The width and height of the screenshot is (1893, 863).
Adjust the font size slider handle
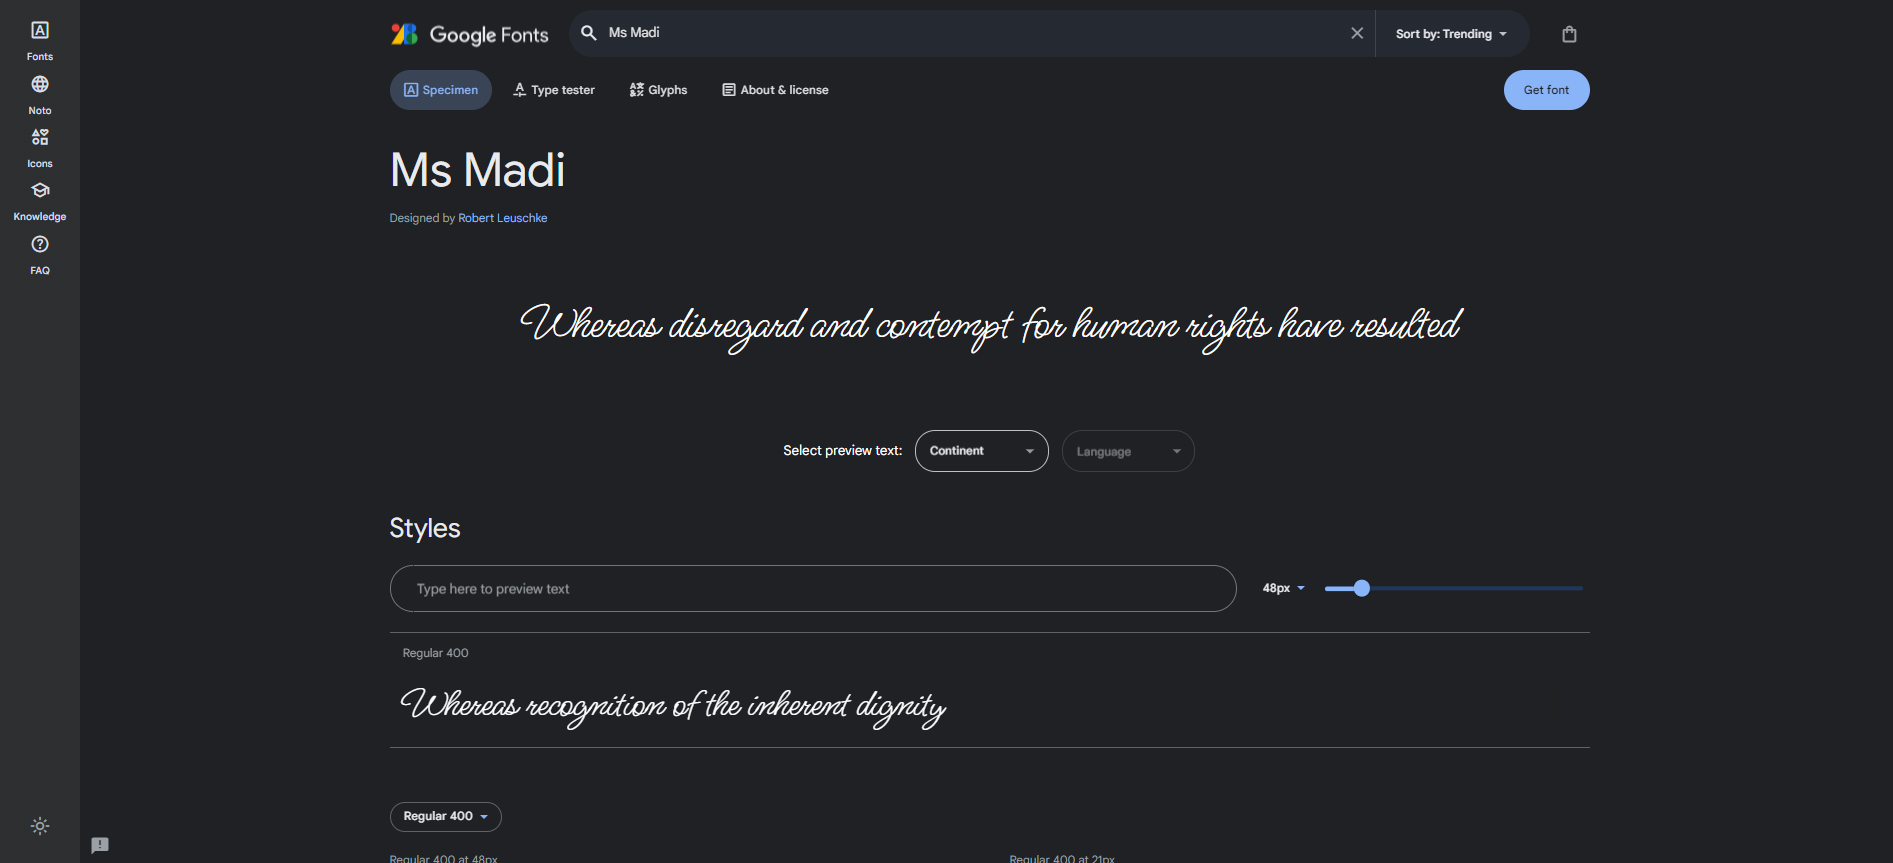(1361, 588)
